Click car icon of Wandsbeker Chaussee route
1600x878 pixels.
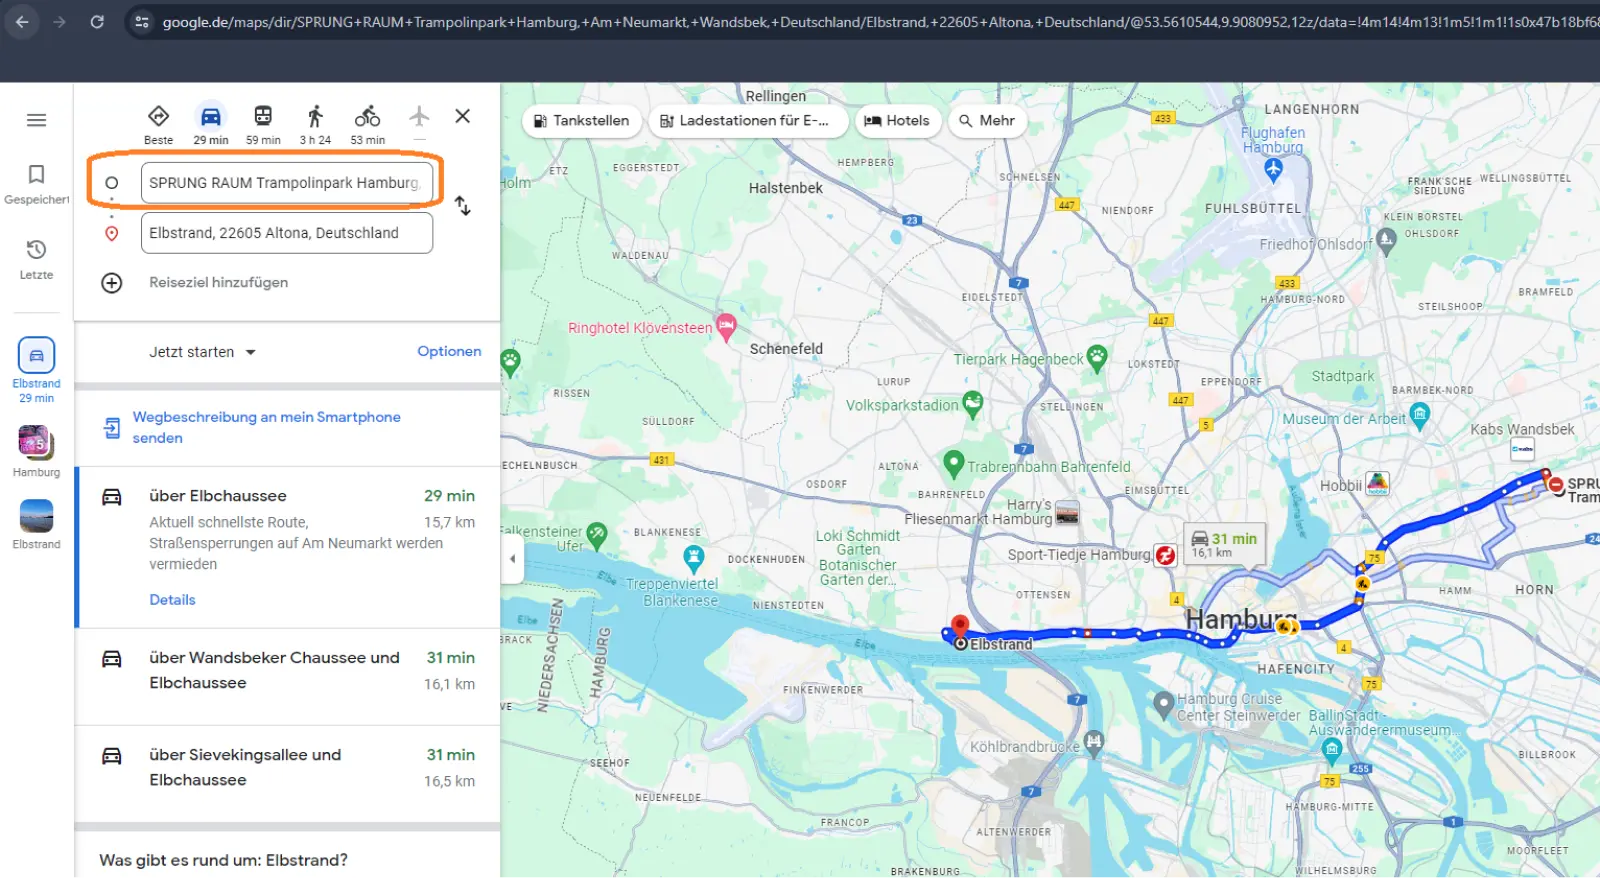pyautogui.click(x=112, y=659)
